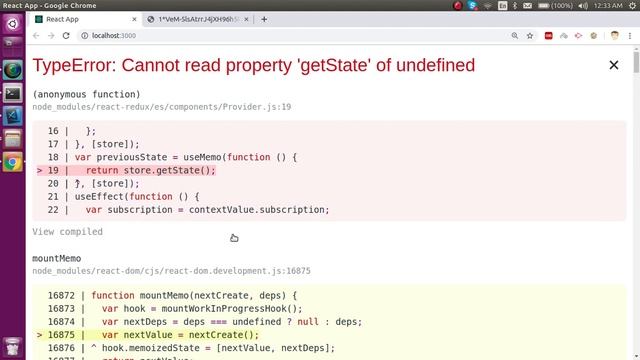Open the Terminal in the dock
The width and height of the screenshot is (640, 360).
point(13,93)
